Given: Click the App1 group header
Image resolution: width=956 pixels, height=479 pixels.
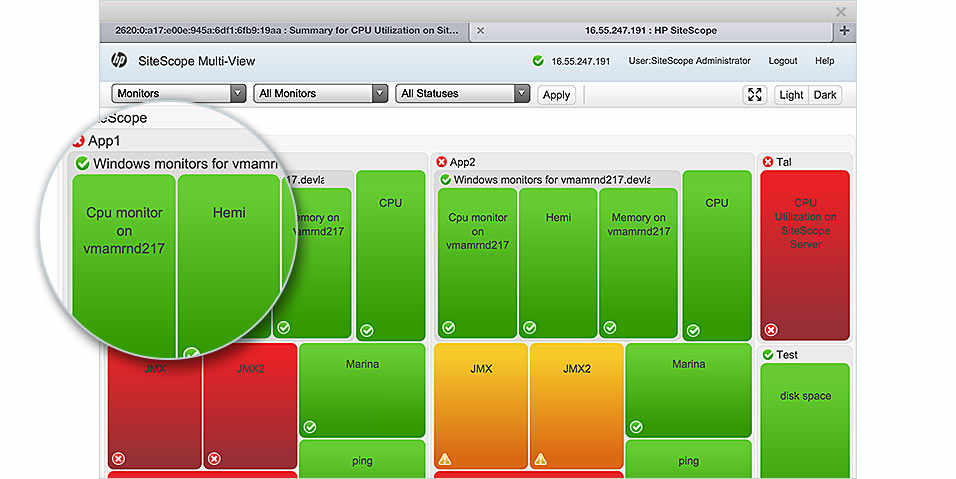Looking at the screenshot, I should [x=104, y=141].
